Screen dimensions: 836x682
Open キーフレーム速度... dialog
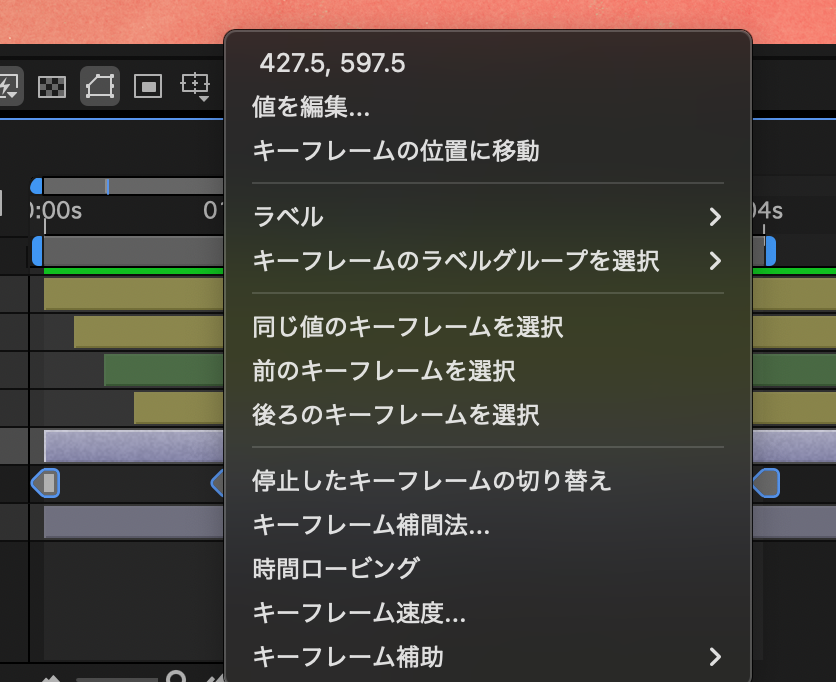click(x=359, y=612)
